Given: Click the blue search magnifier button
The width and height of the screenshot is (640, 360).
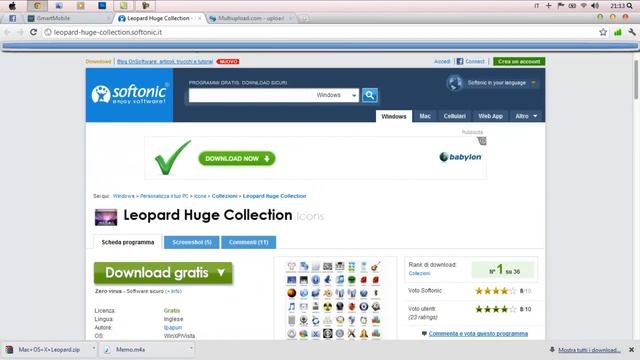Looking at the screenshot, I should [370, 95].
